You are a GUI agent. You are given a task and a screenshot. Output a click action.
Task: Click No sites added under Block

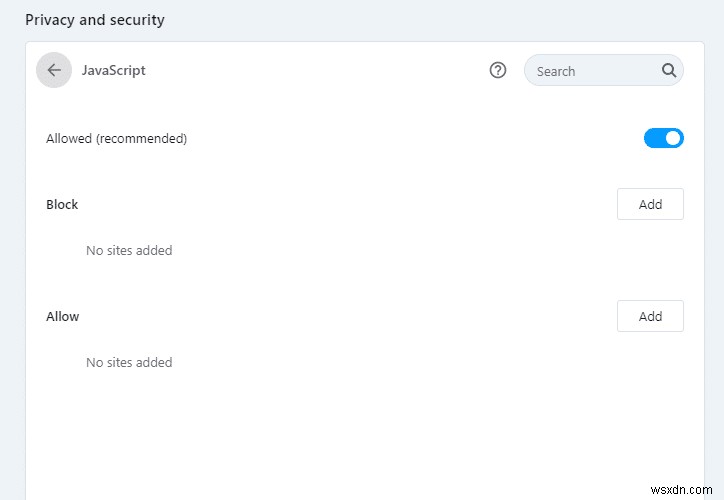coord(129,250)
